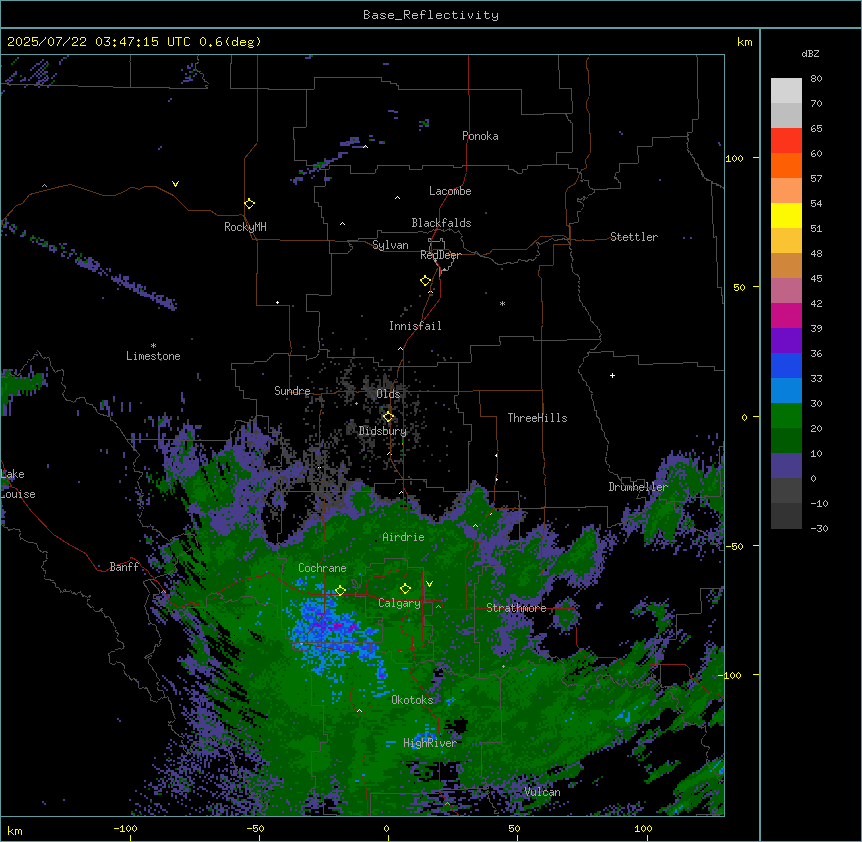Click the Drumheller label
862x842 pixels.
point(638,487)
